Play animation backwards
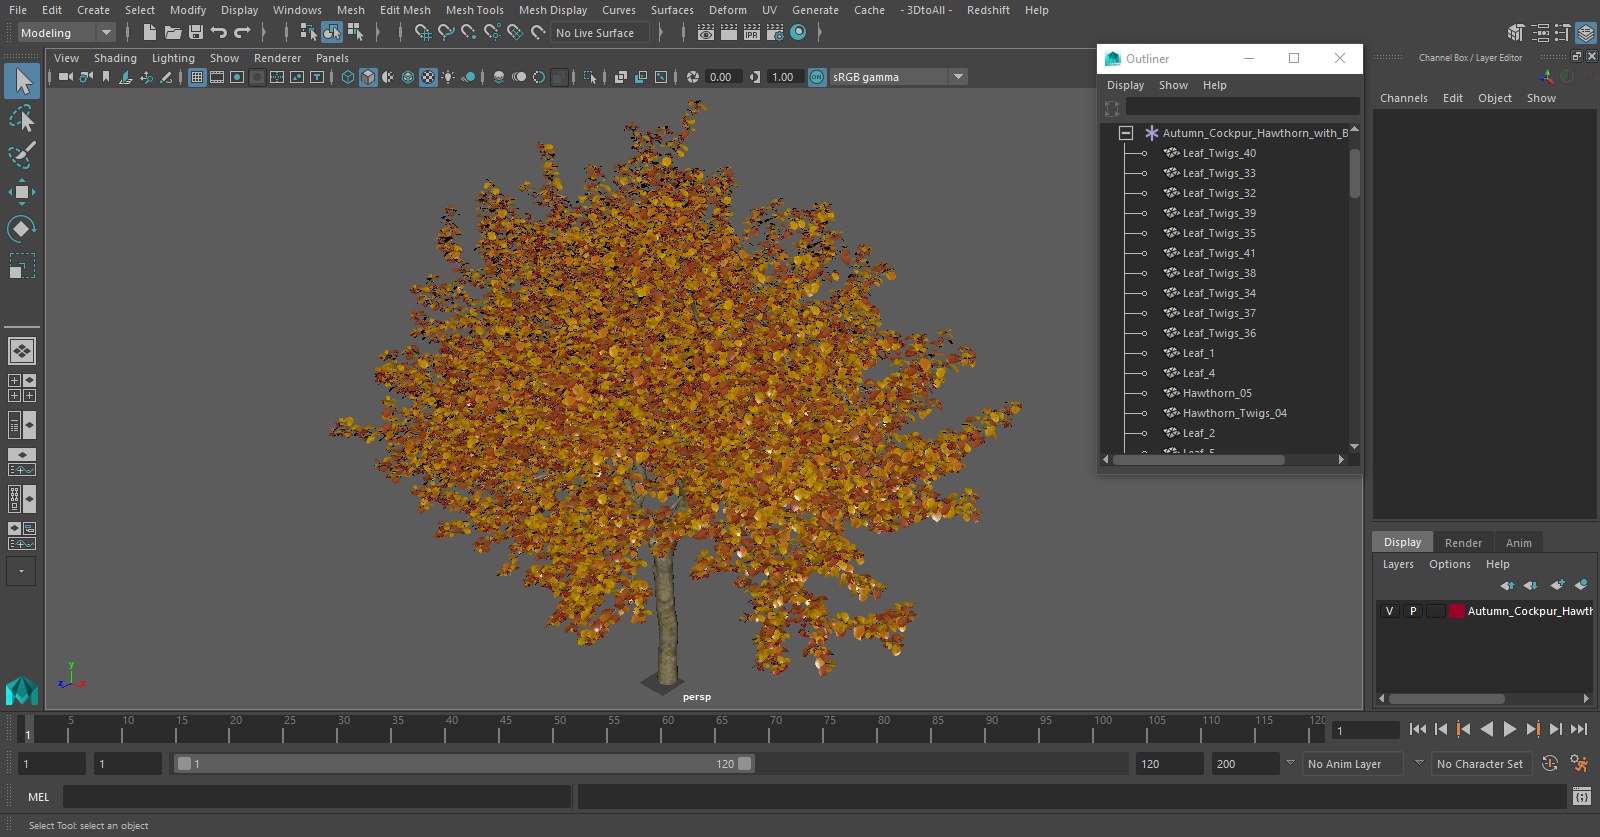 [1487, 729]
